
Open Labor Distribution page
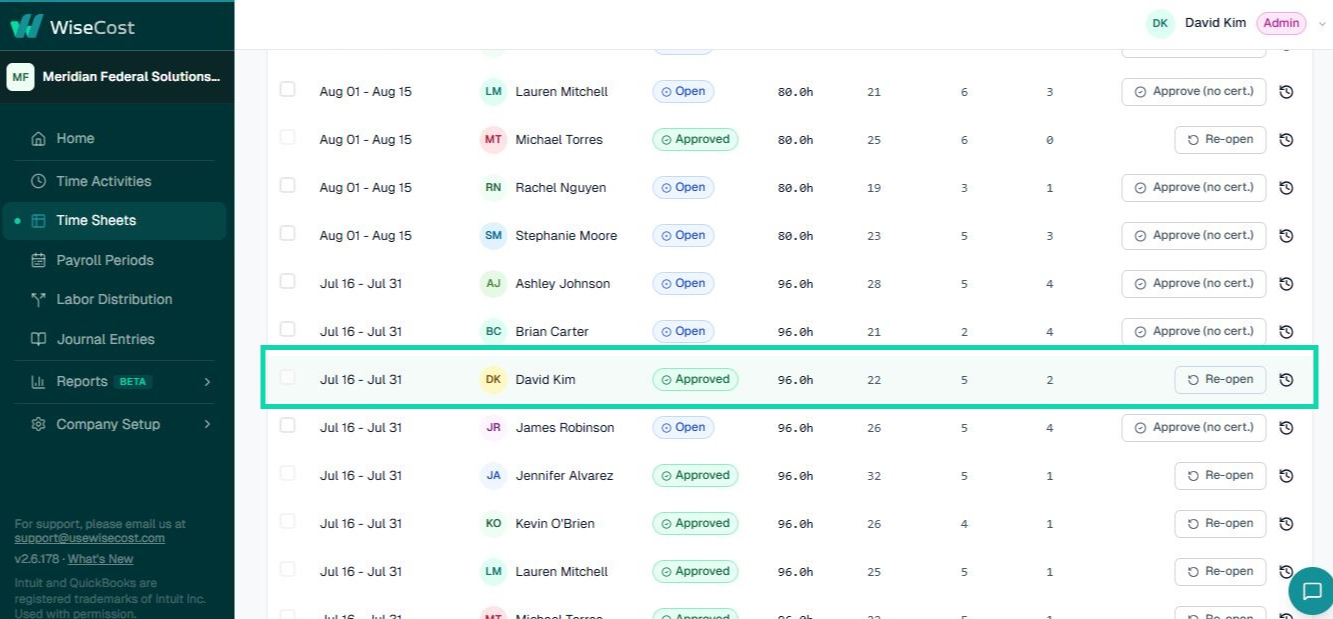point(115,299)
